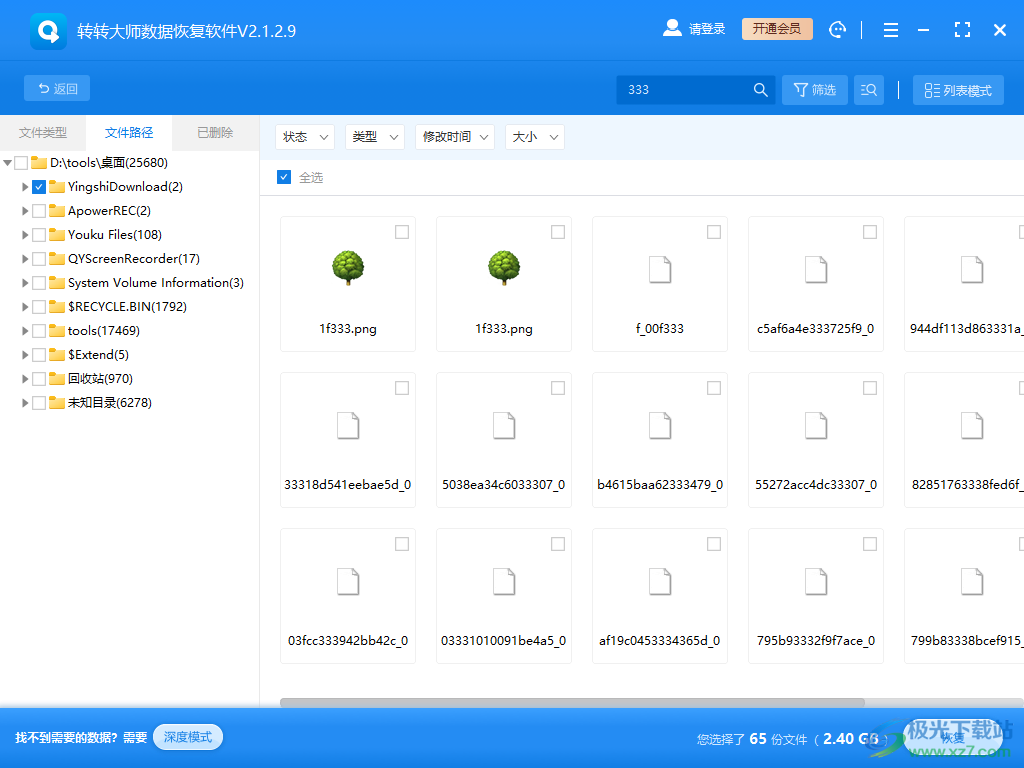Open the advanced search icon beside 筛选
Viewport: 1024px width, 768px height.
[x=869, y=90]
